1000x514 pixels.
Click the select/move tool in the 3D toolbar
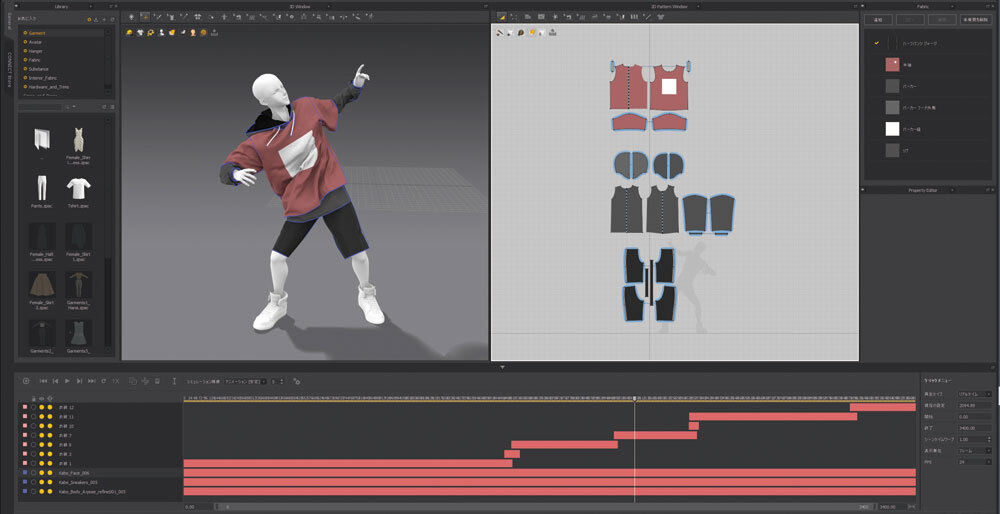145,17
